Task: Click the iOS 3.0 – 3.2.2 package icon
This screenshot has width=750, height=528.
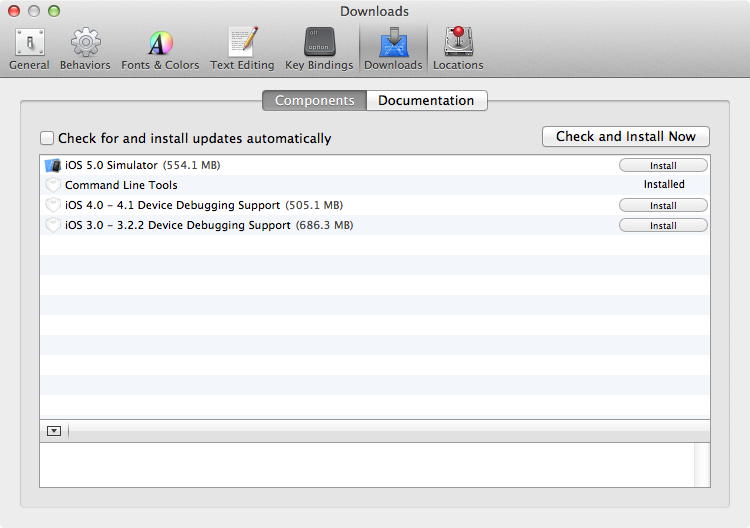Action: point(53,225)
